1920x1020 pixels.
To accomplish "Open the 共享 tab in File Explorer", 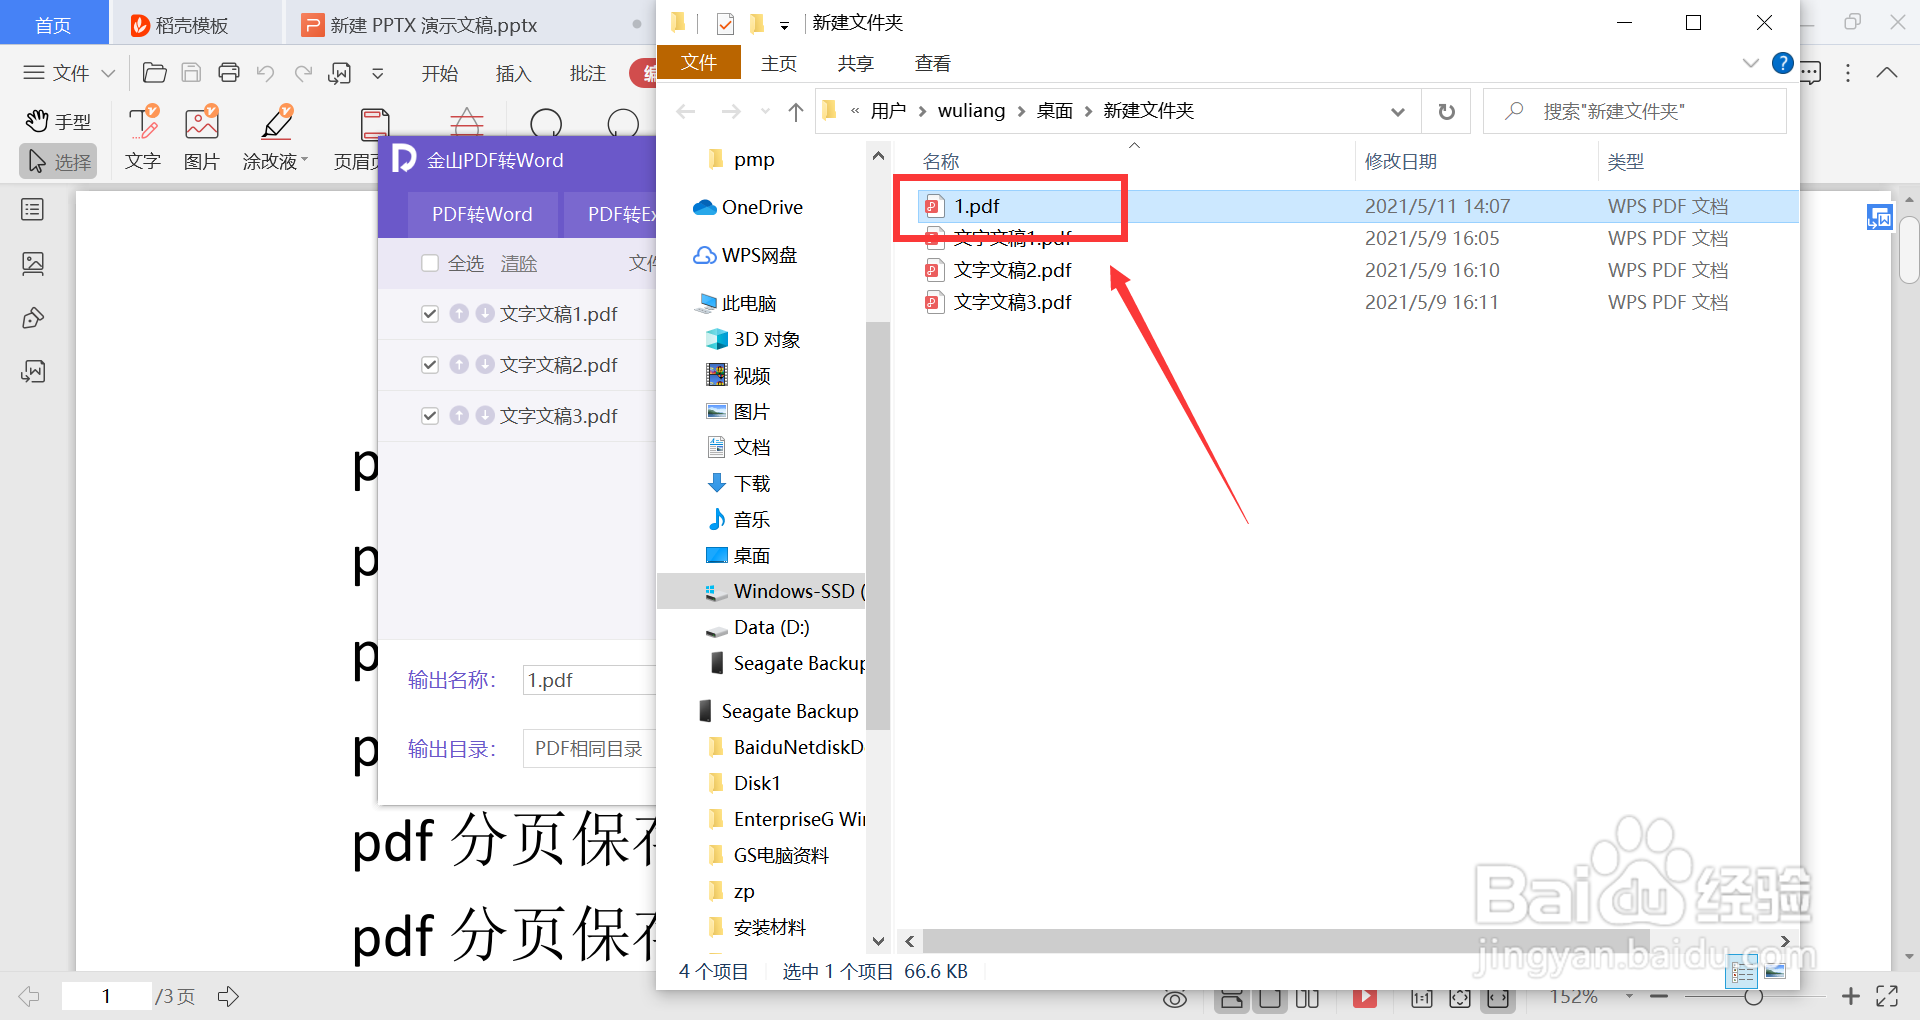I will coord(855,62).
